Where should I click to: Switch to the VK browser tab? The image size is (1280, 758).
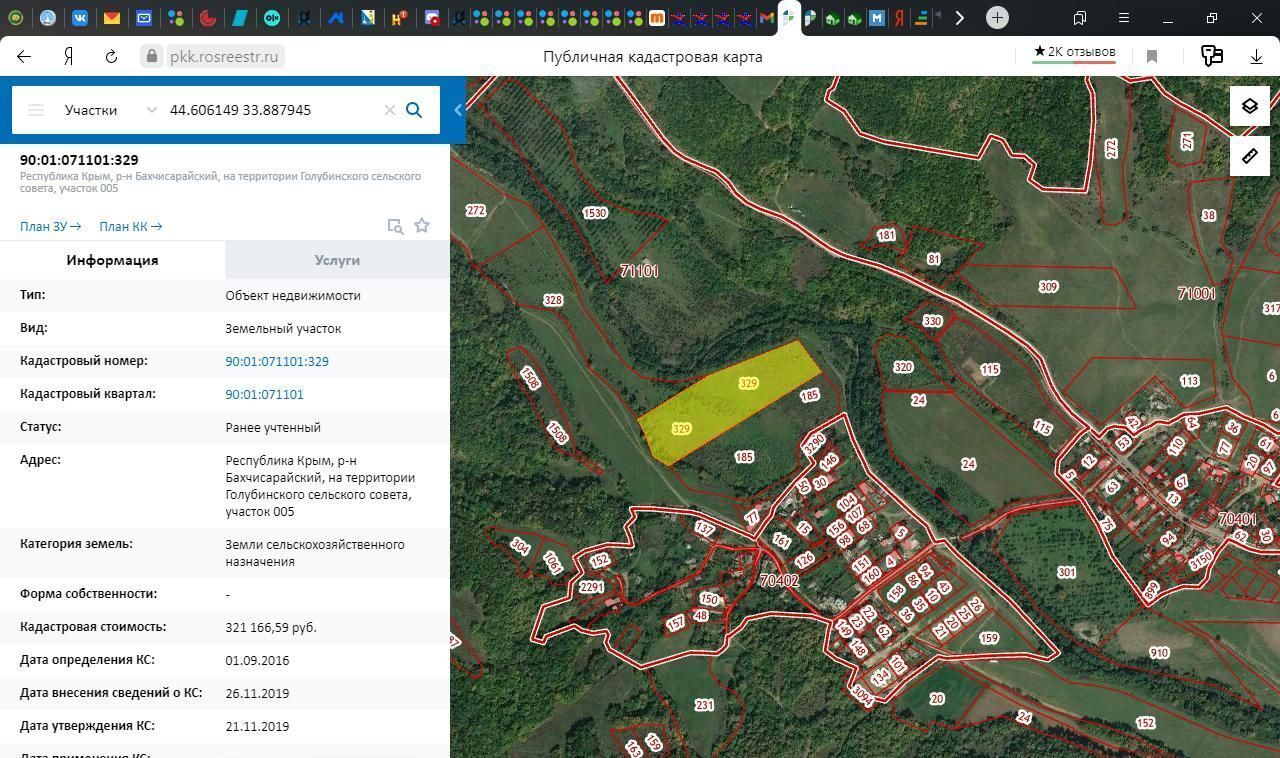(x=80, y=18)
